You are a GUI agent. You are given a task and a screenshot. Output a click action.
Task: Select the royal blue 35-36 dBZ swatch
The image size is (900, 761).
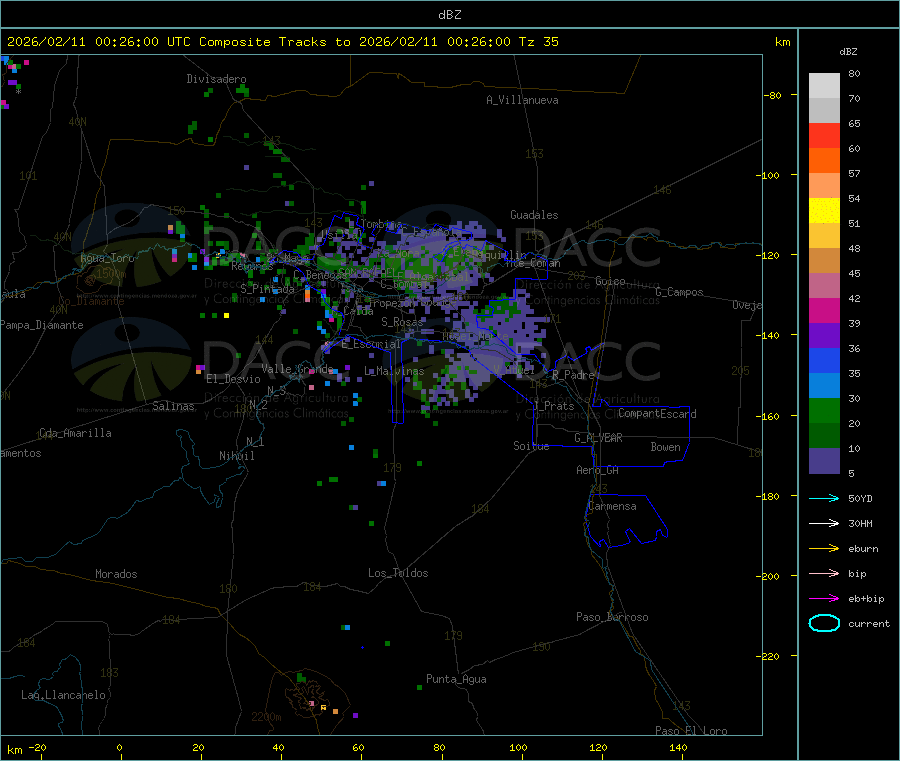click(824, 360)
